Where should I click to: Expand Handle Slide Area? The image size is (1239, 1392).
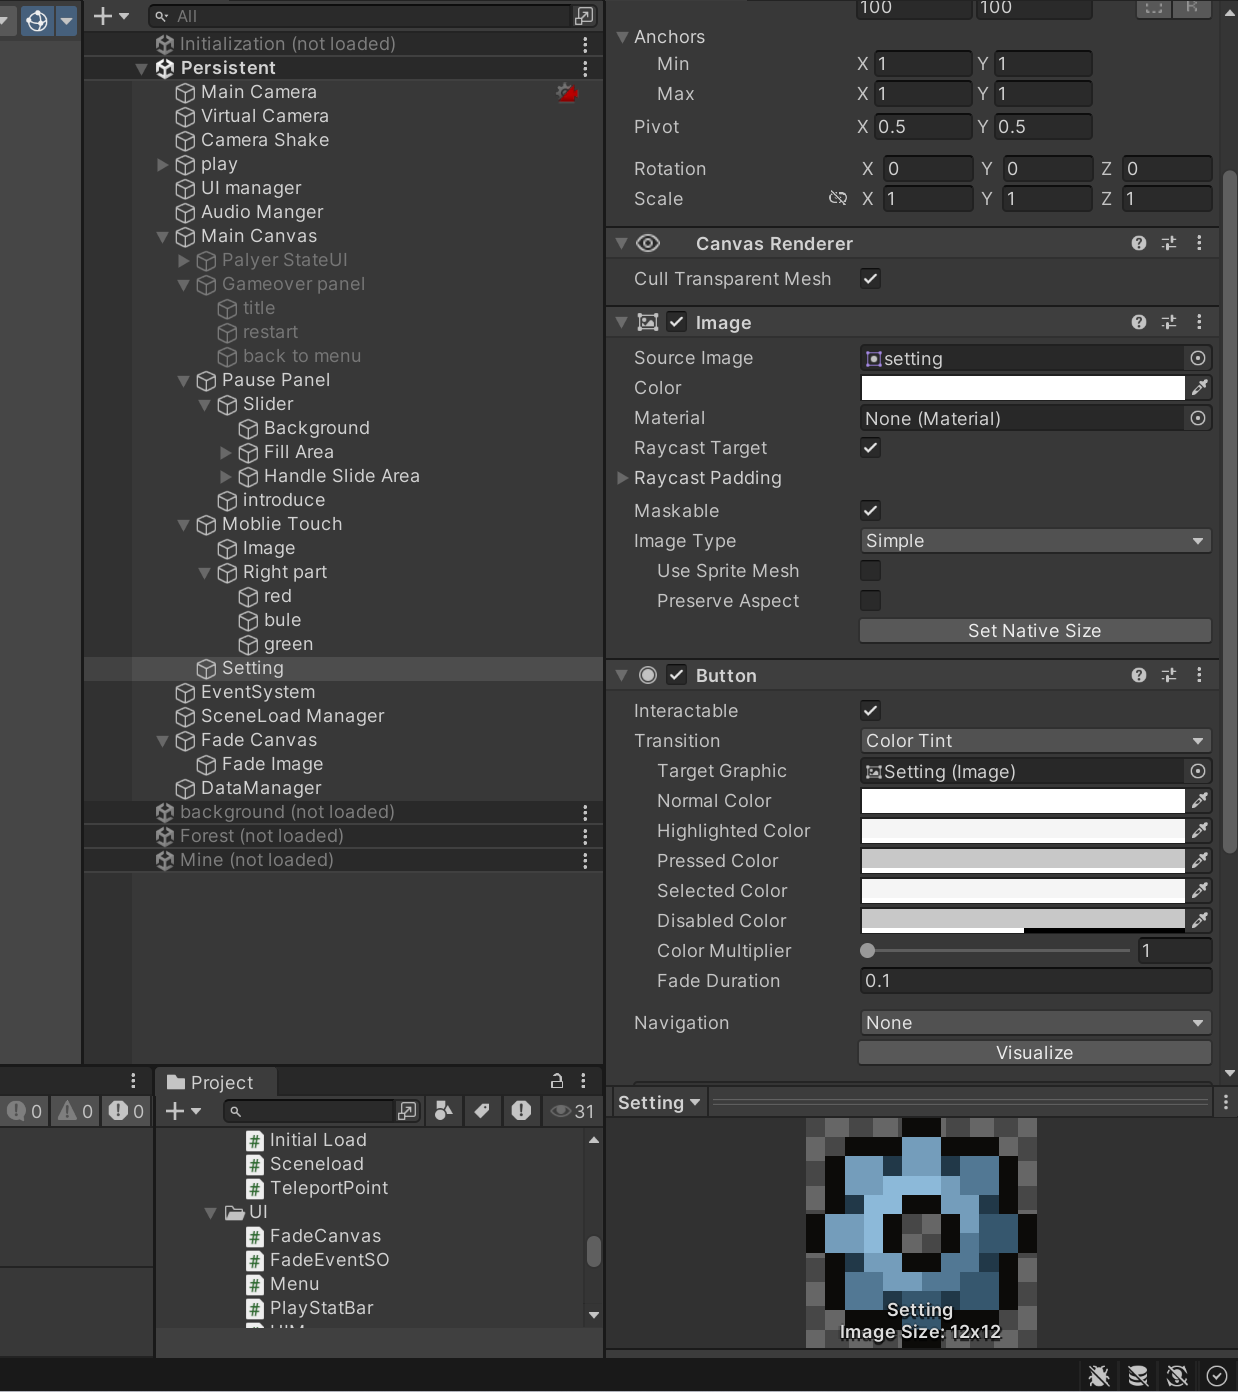[x=226, y=476]
